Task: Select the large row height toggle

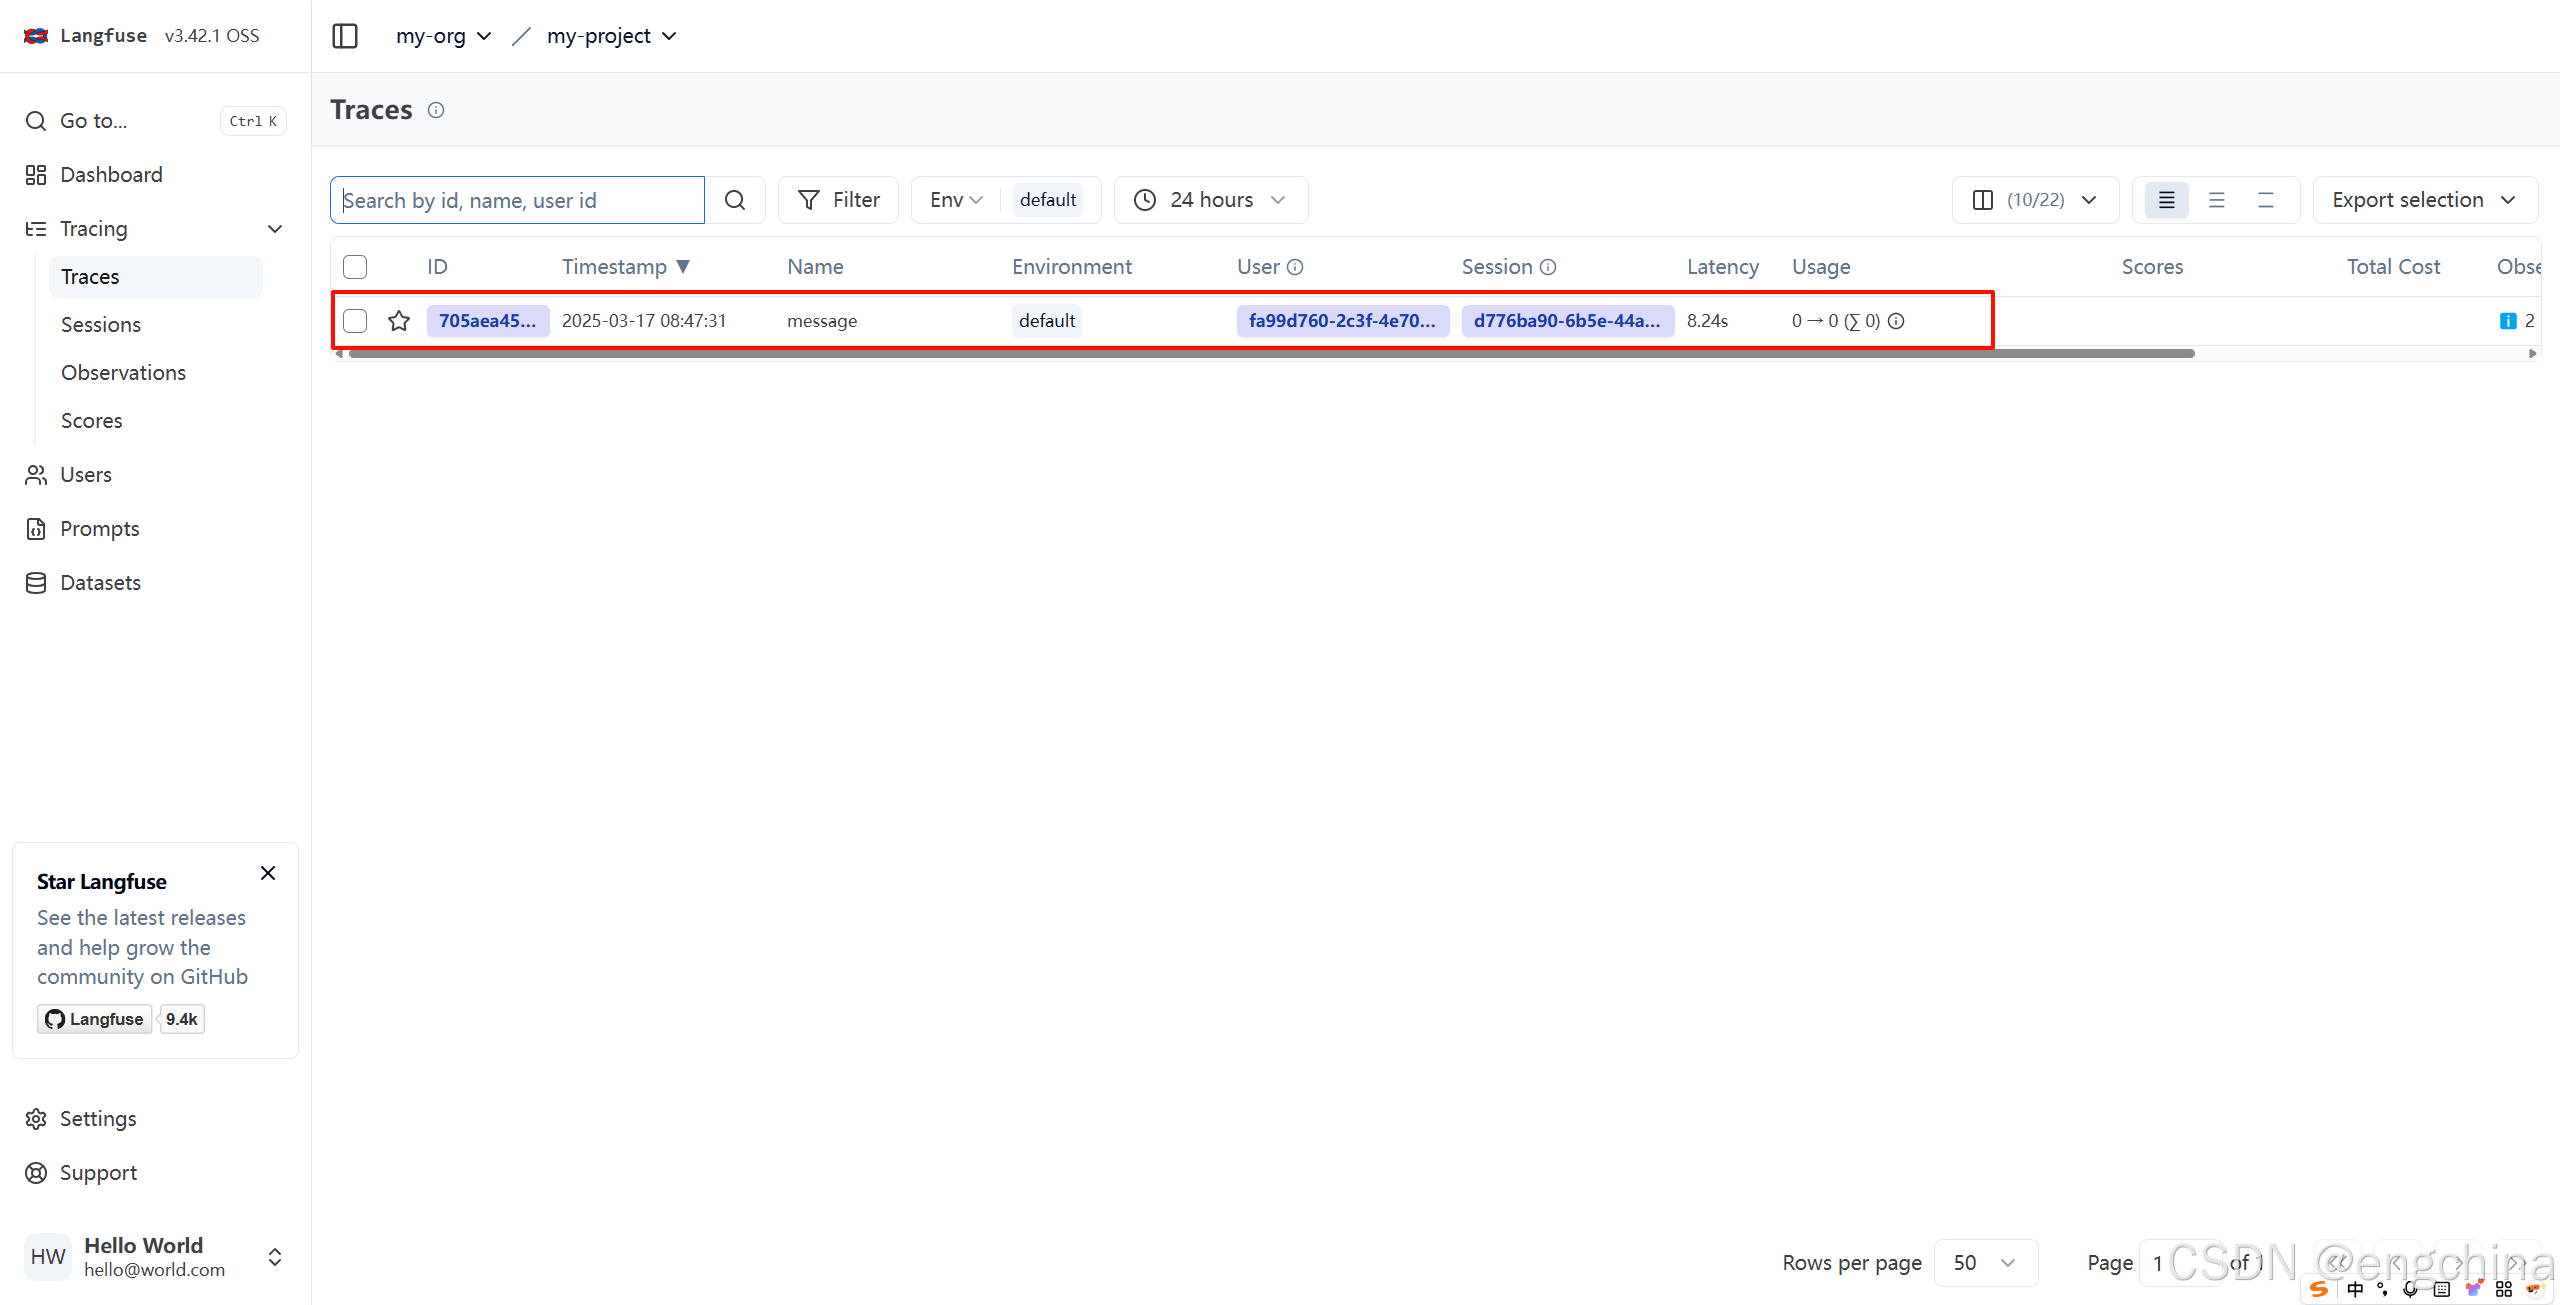Action: tap(2266, 200)
